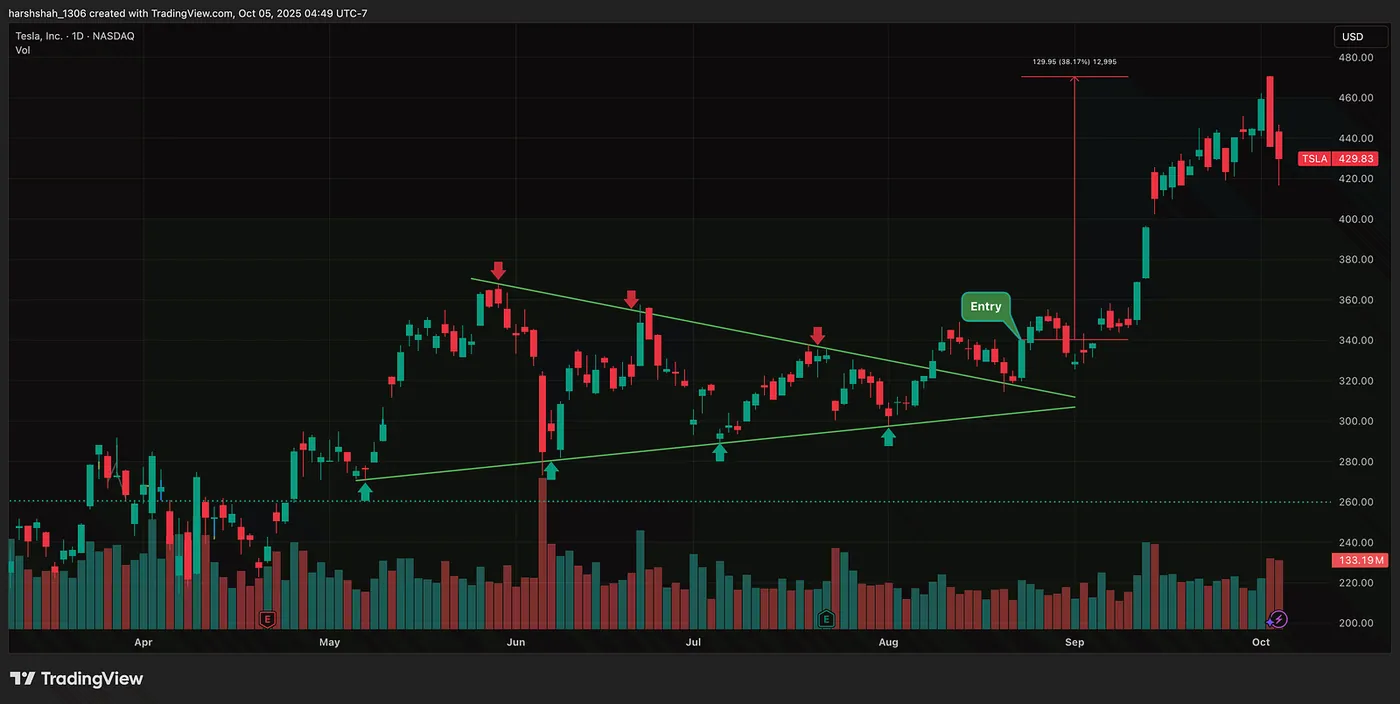Click the Sep label on the time axis
The width and height of the screenshot is (1400, 704).
[x=1074, y=642]
